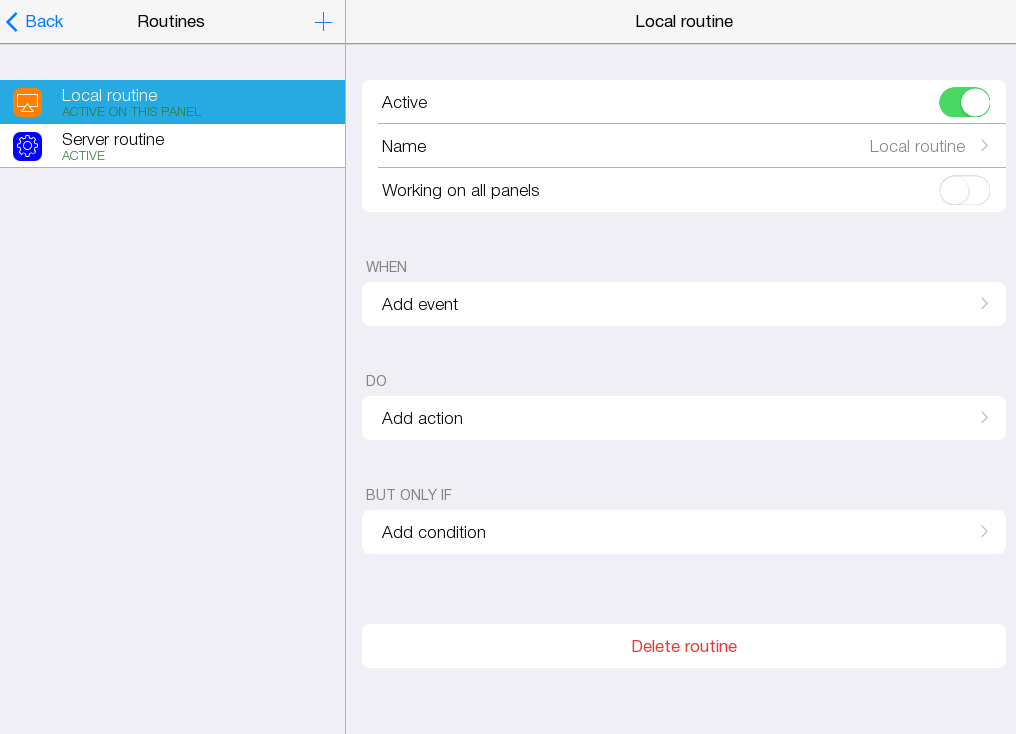Edit the Name value 'Local routine'
This screenshot has width=1016, height=734.
916,146
